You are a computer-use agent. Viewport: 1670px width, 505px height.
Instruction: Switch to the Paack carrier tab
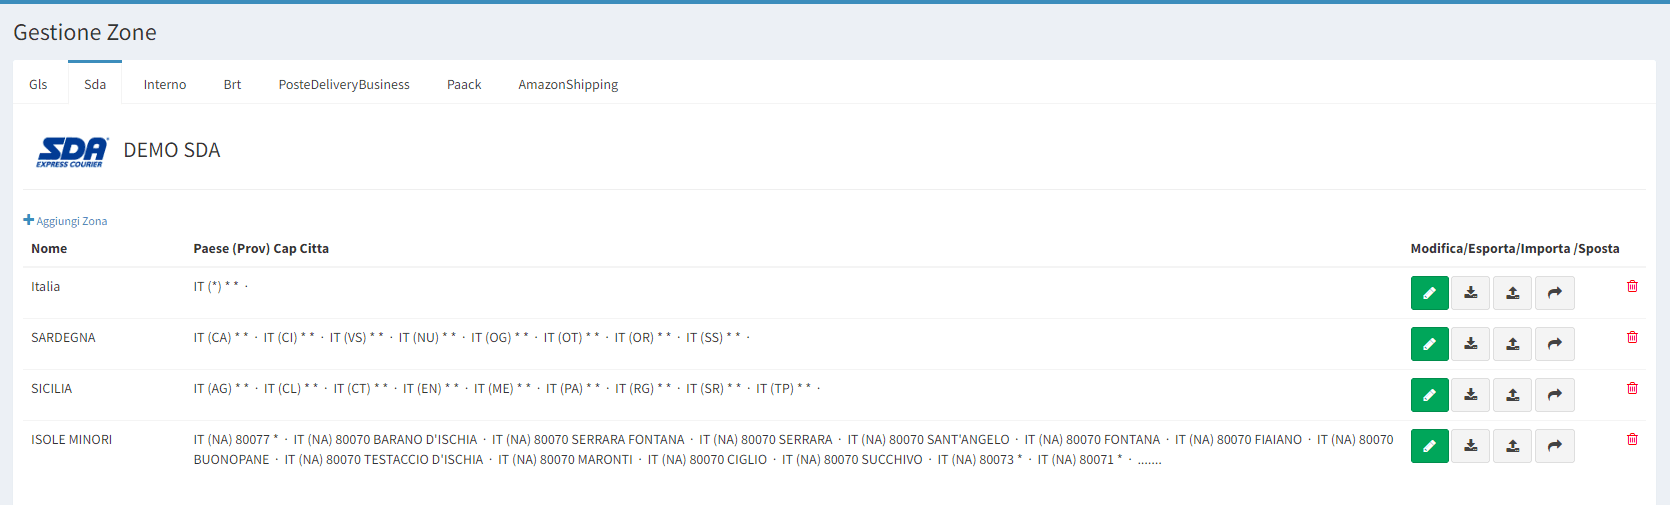[464, 85]
